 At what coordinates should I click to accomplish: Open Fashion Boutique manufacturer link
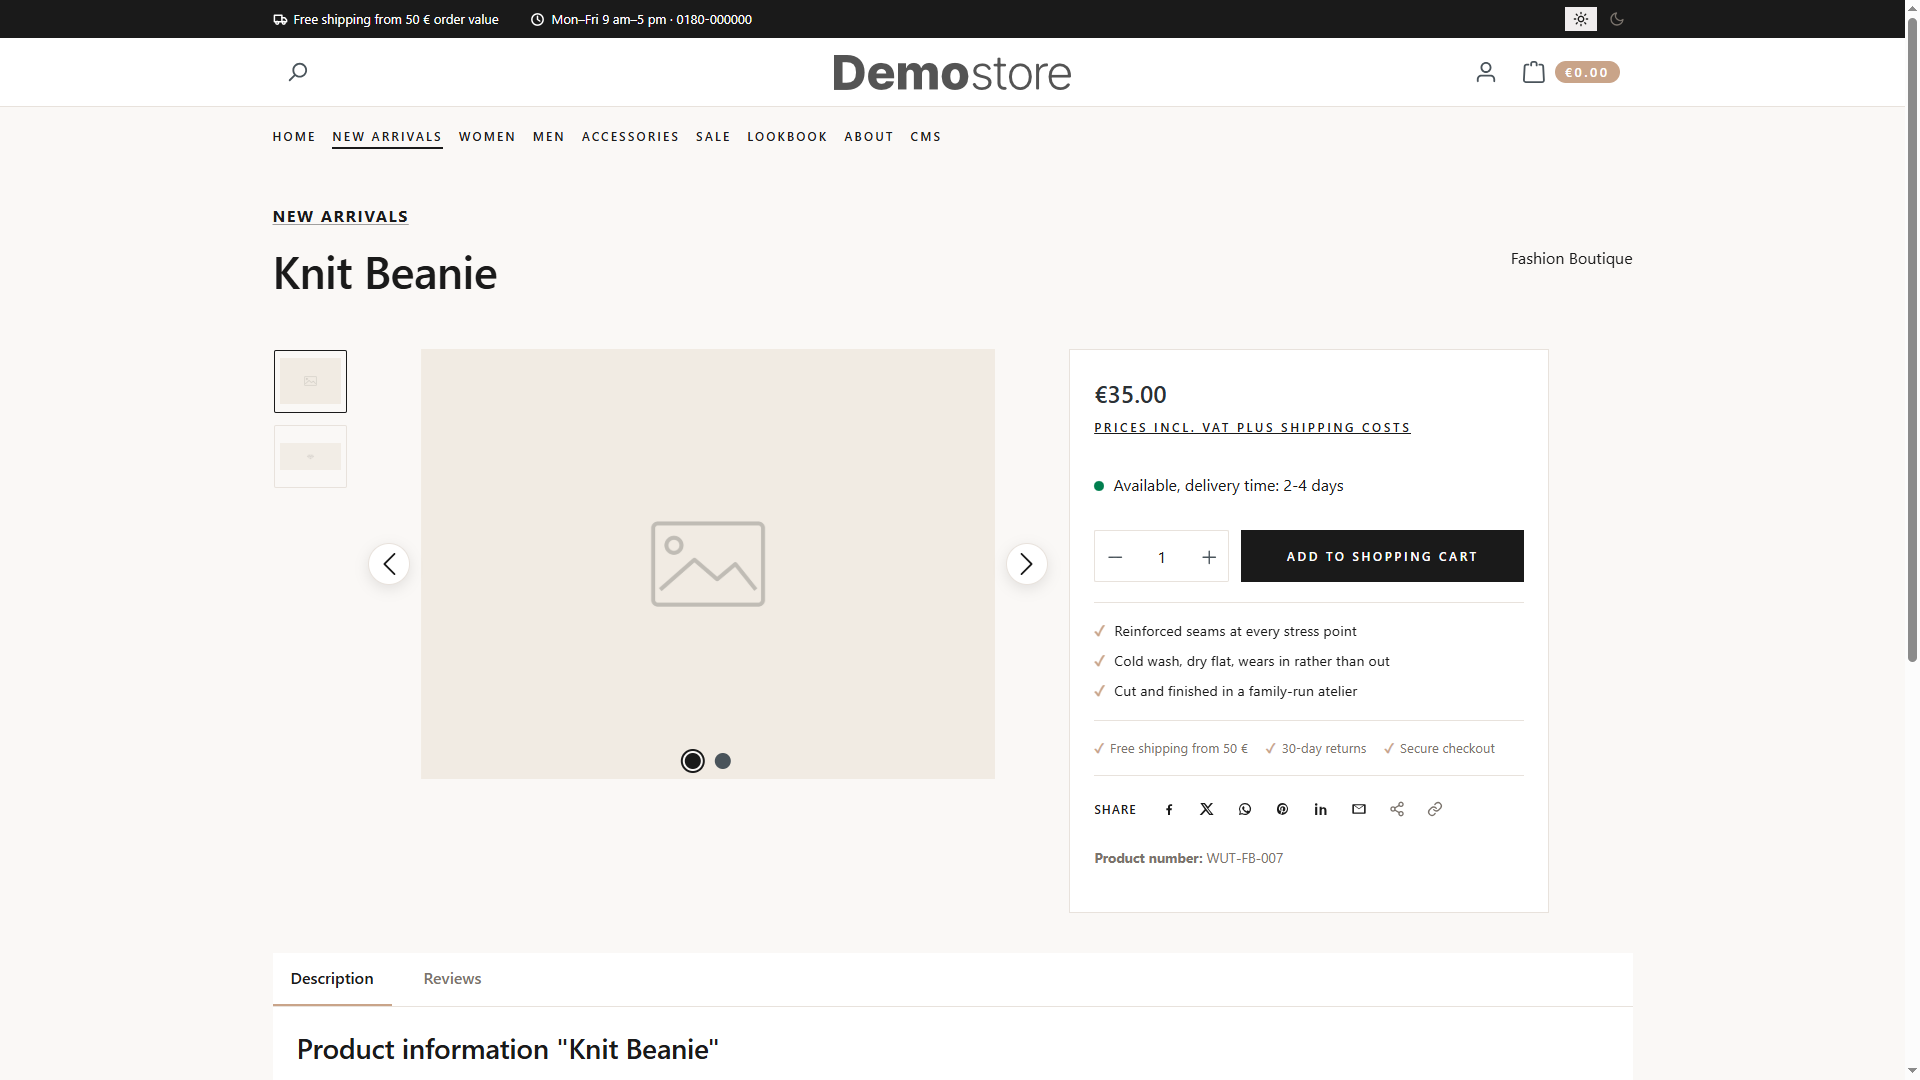point(1572,259)
